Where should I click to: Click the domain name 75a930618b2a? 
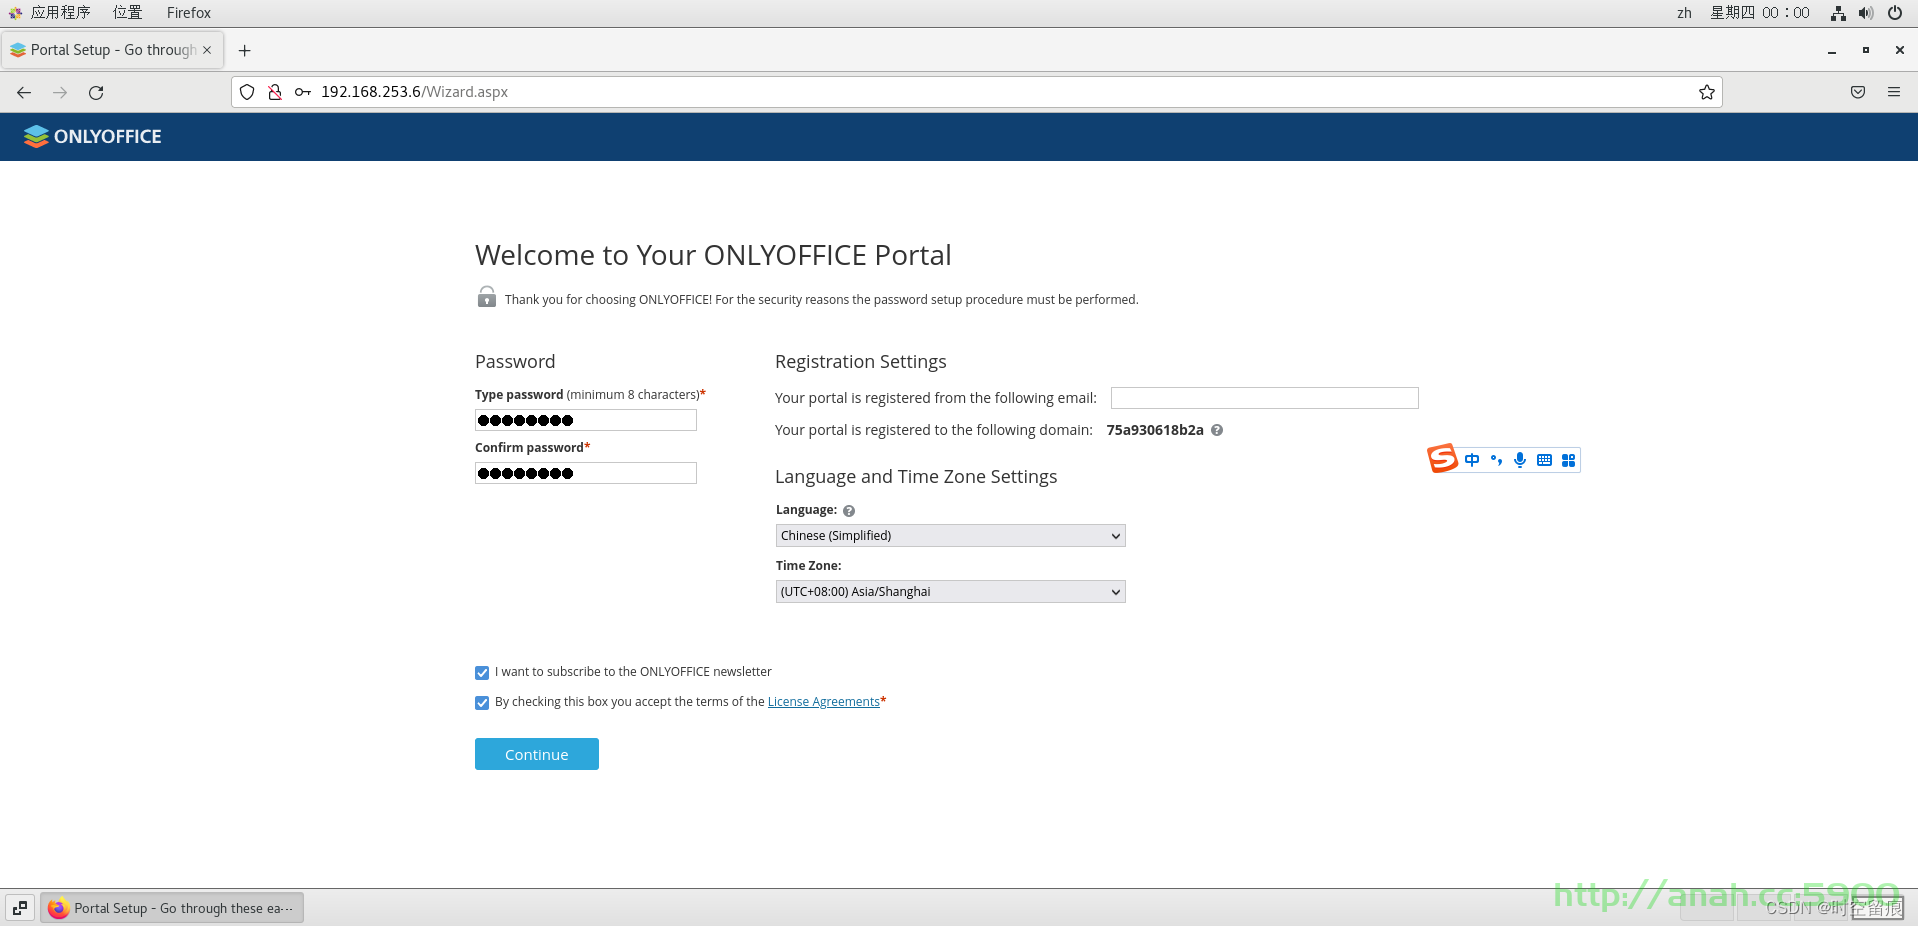point(1155,430)
